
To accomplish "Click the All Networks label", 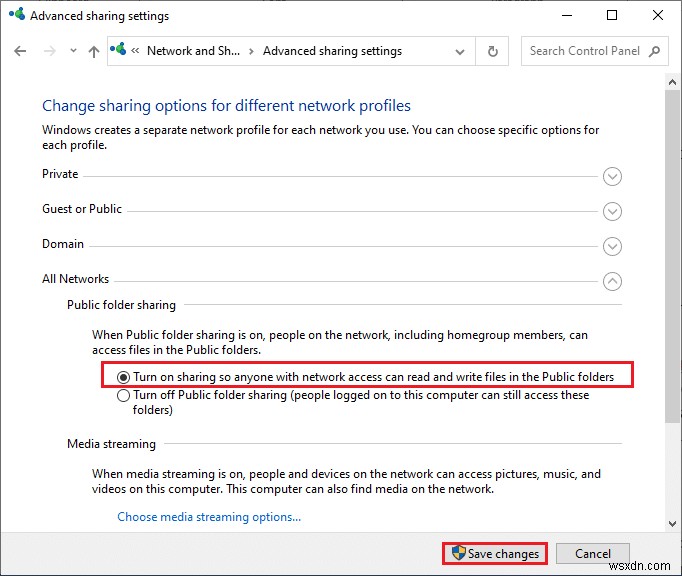I will [76, 279].
